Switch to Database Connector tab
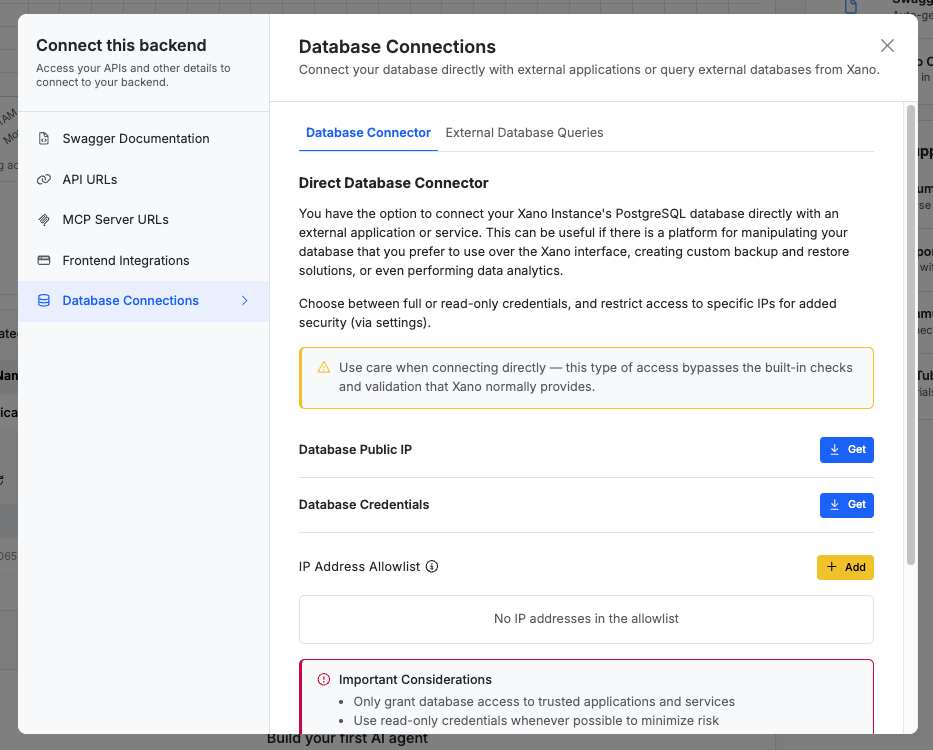 (x=368, y=133)
